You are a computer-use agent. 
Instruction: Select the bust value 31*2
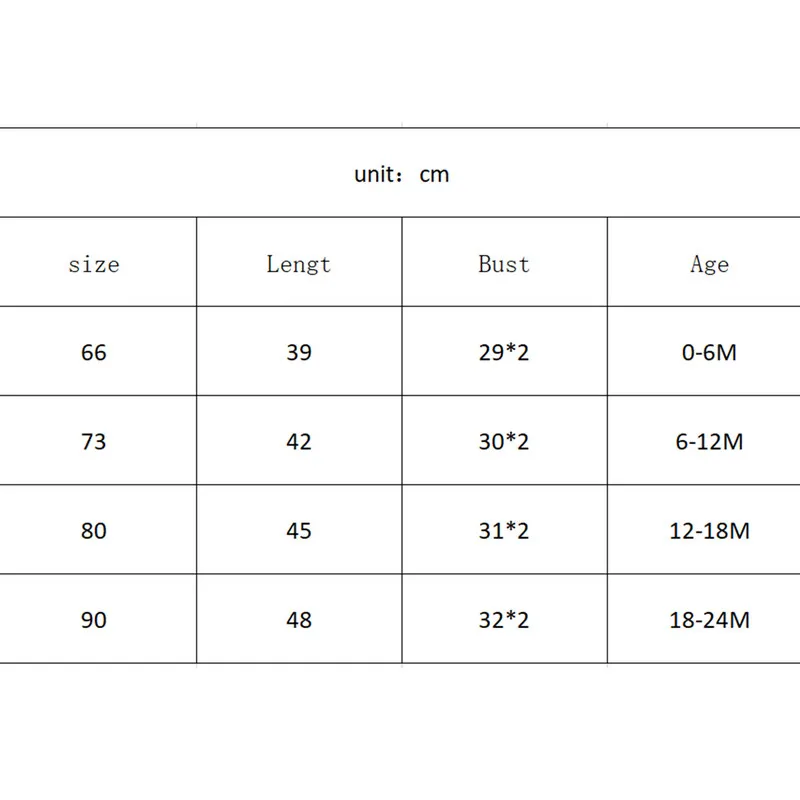pyautogui.click(x=504, y=530)
